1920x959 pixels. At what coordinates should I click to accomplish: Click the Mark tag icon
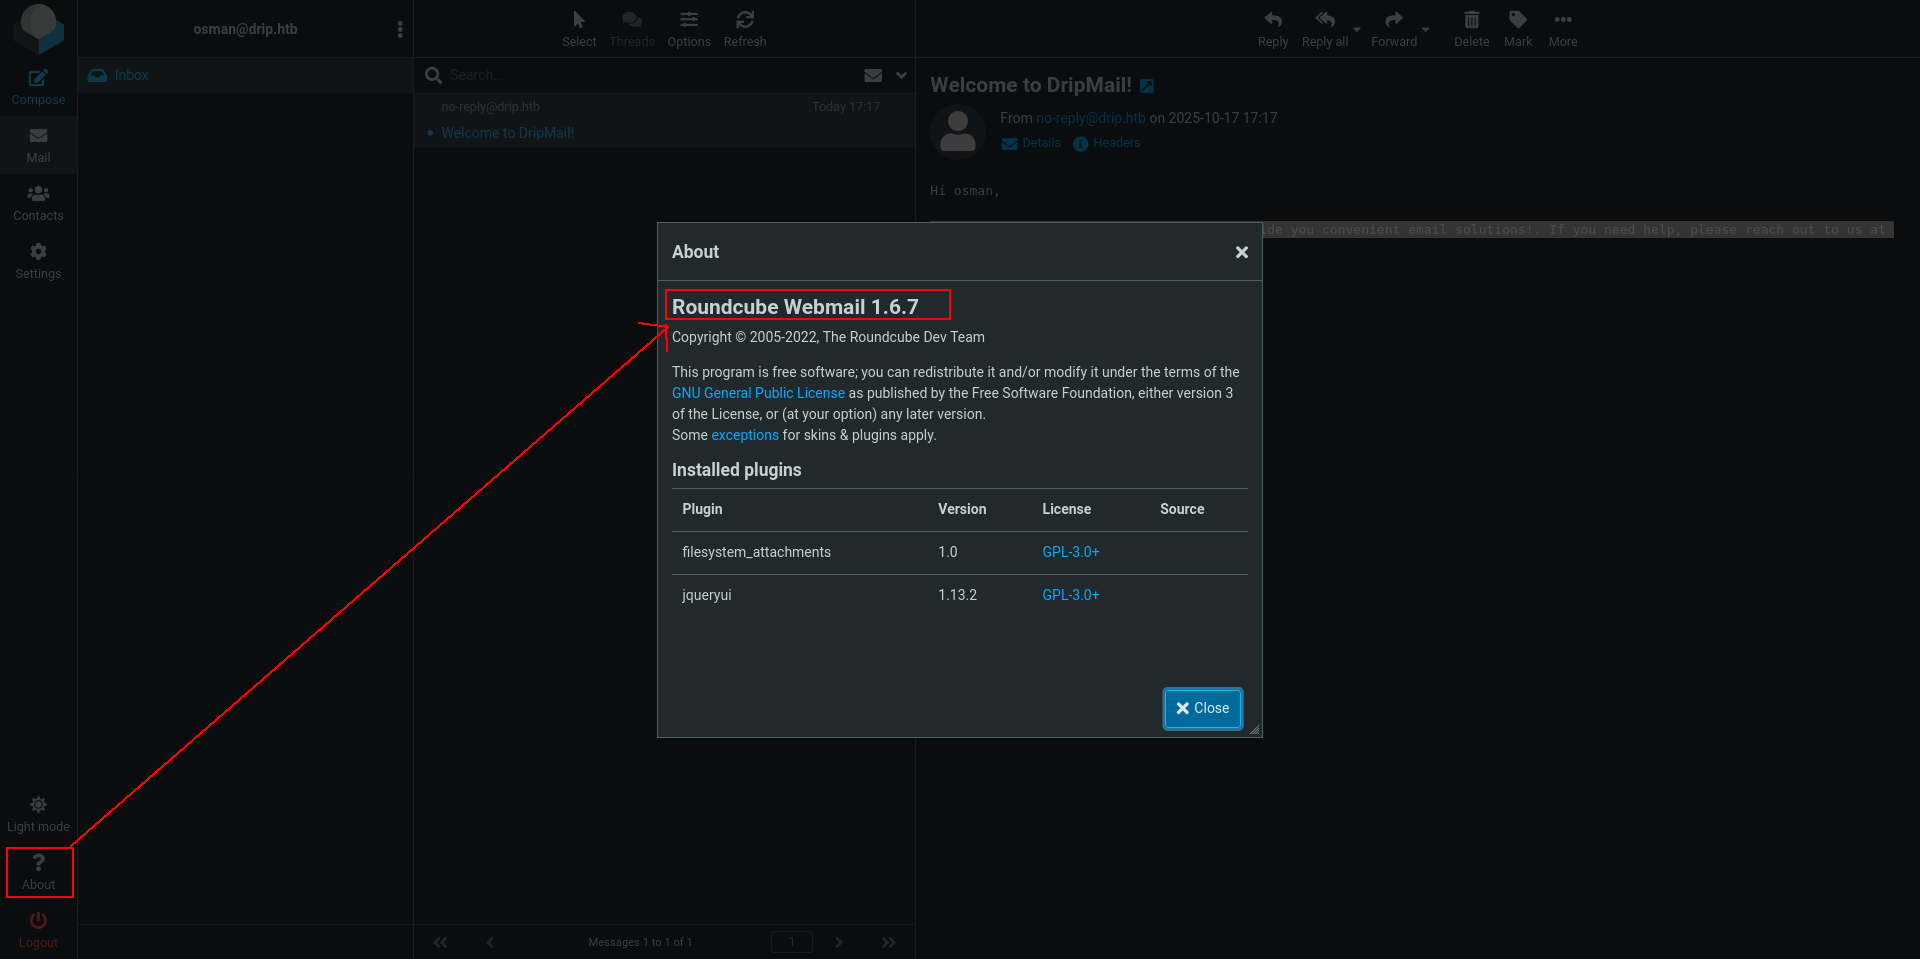(x=1517, y=21)
